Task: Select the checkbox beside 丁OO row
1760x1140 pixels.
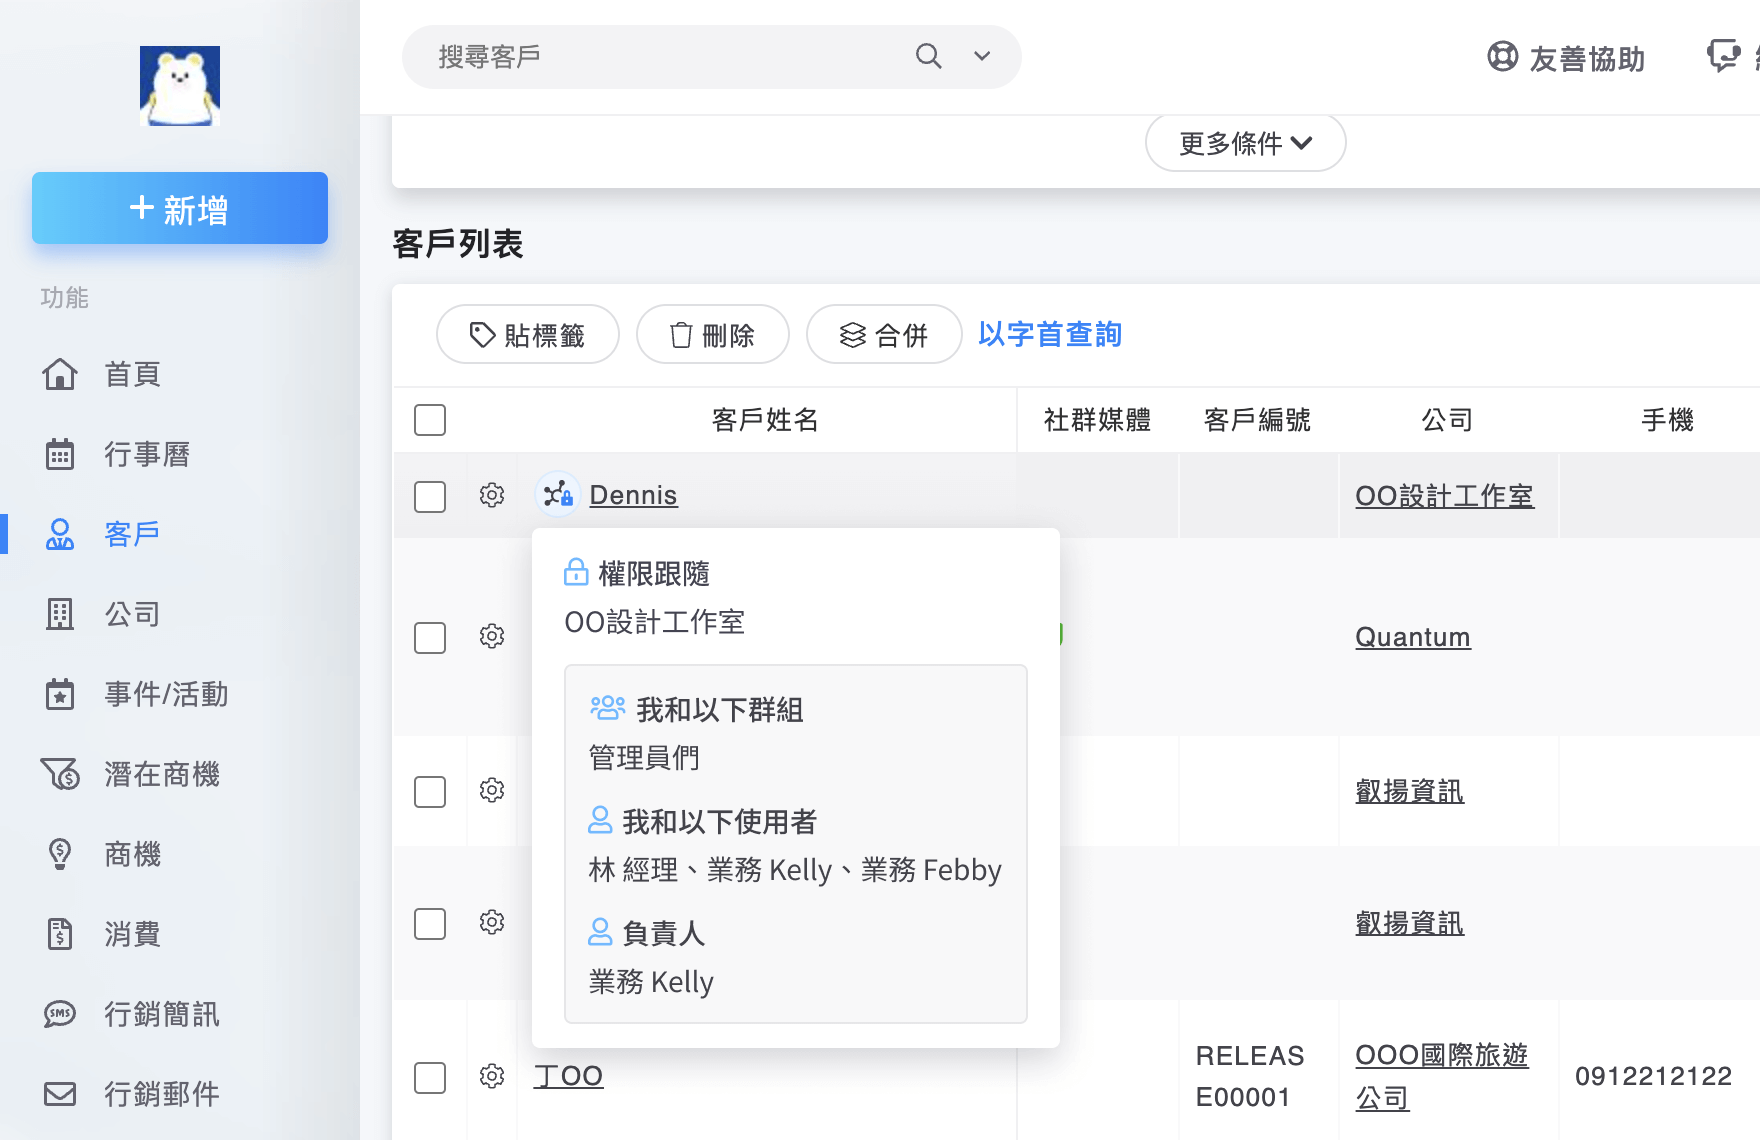Action: [x=429, y=1078]
